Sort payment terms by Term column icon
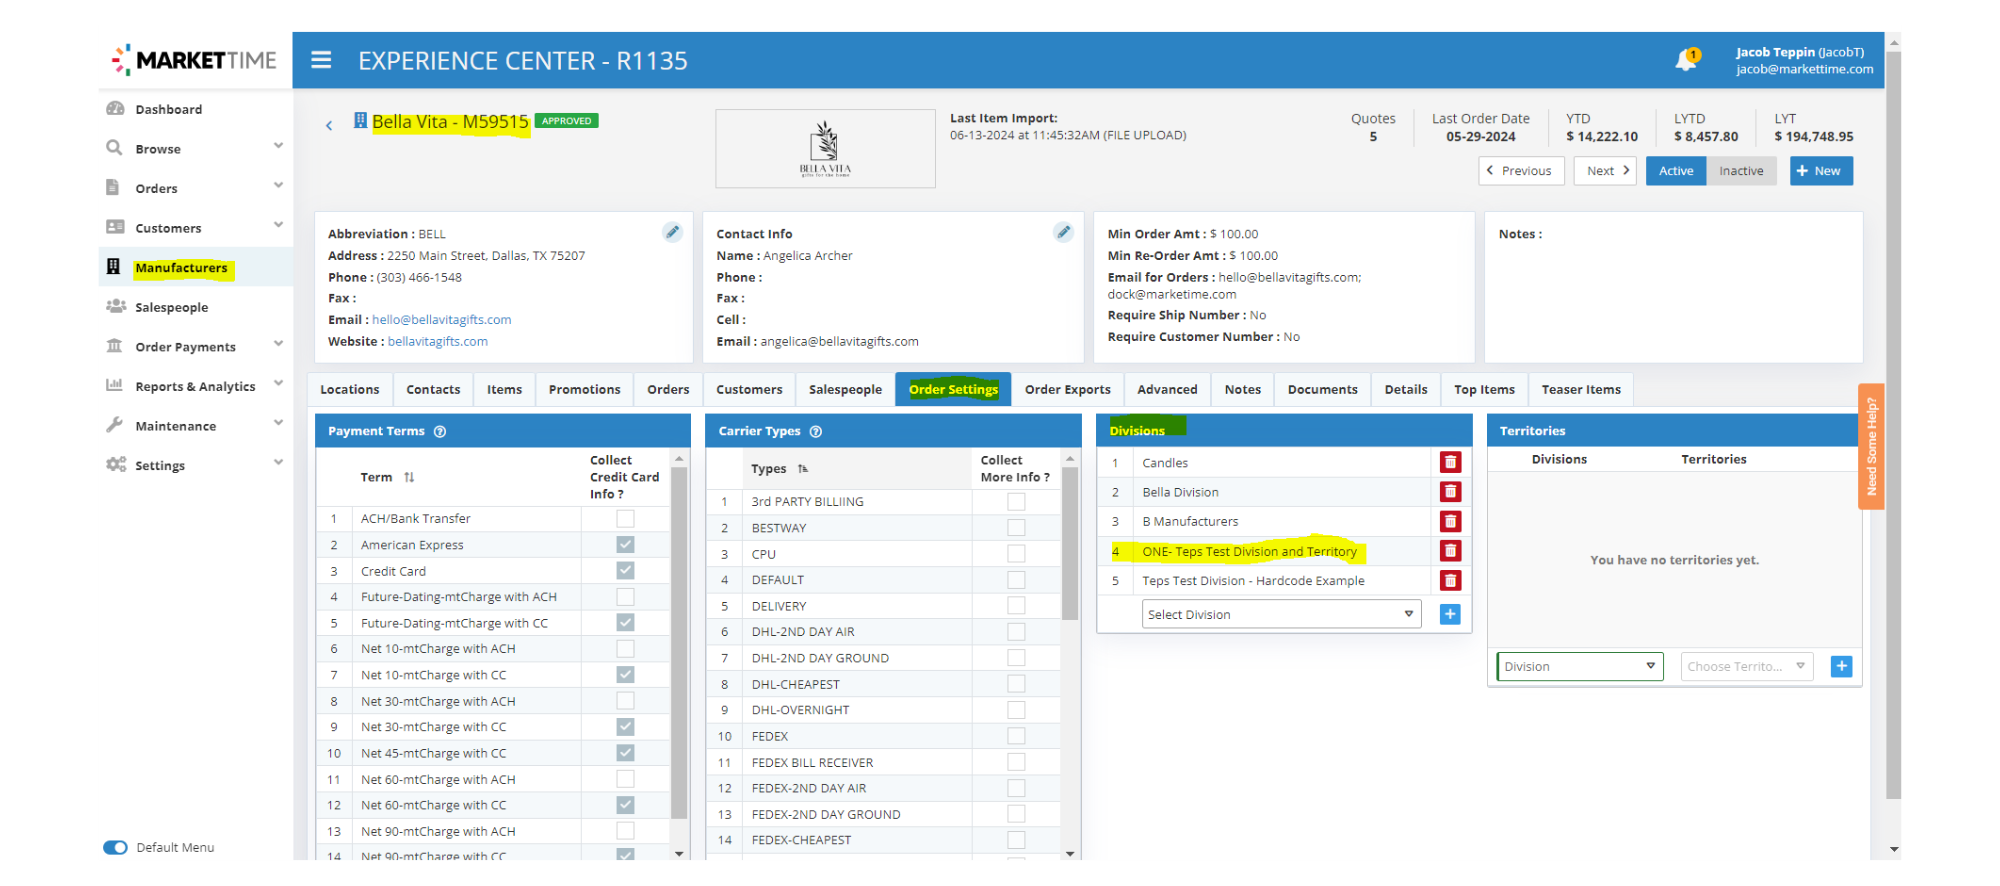The image size is (2000, 886). click(x=409, y=477)
